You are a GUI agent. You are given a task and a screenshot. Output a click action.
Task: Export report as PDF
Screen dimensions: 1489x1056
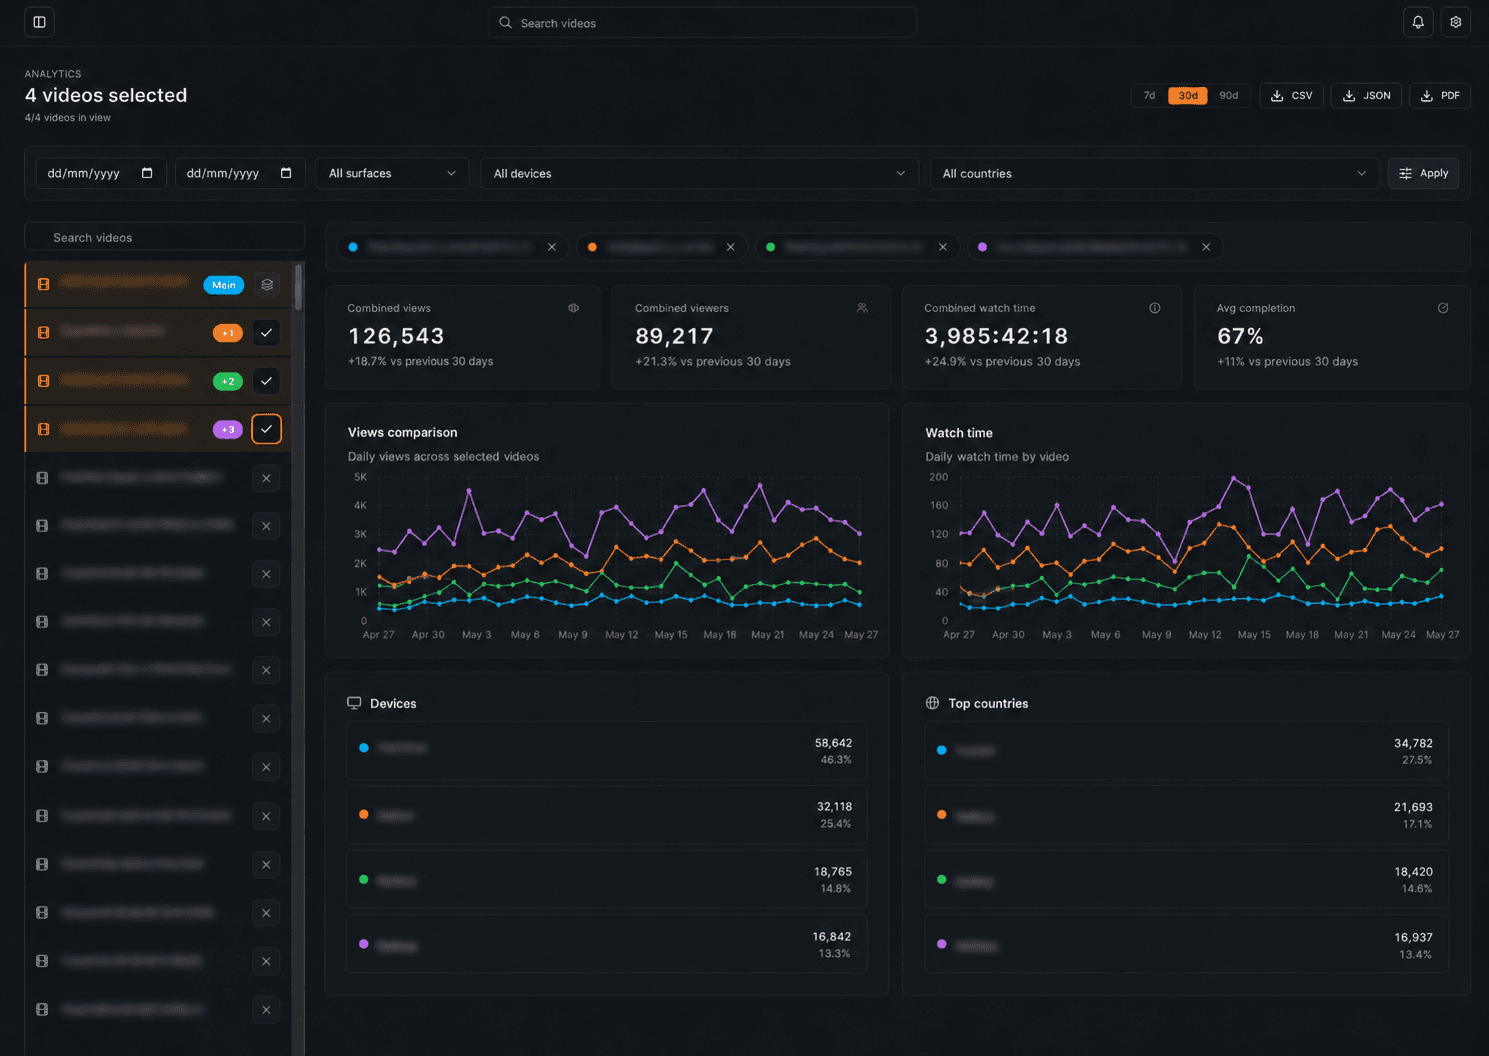1440,96
